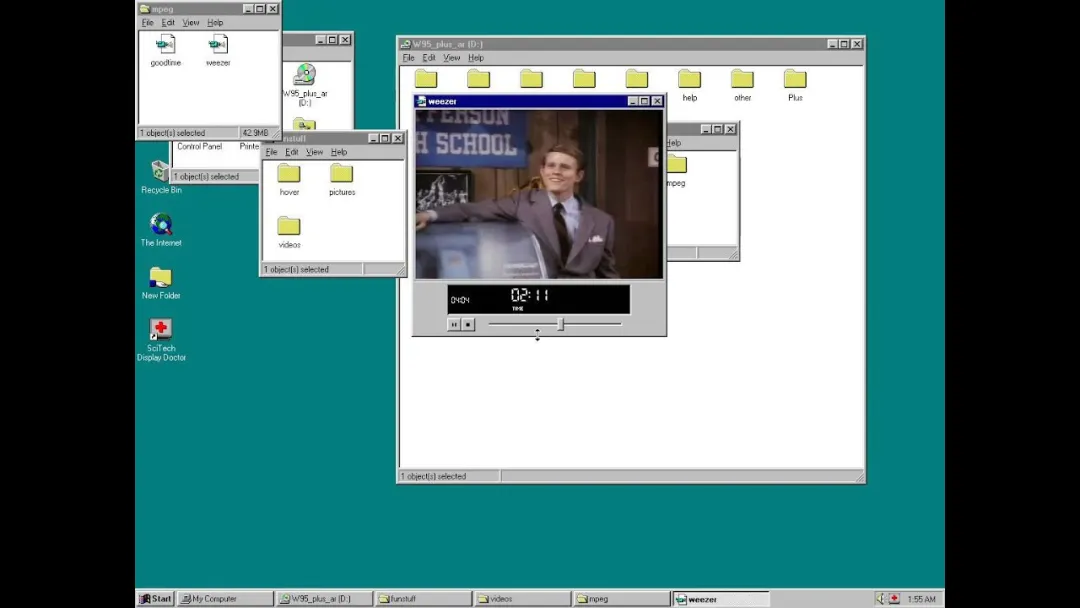
Task: Click the weezer video seek slider thumb
Action: point(561,324)
